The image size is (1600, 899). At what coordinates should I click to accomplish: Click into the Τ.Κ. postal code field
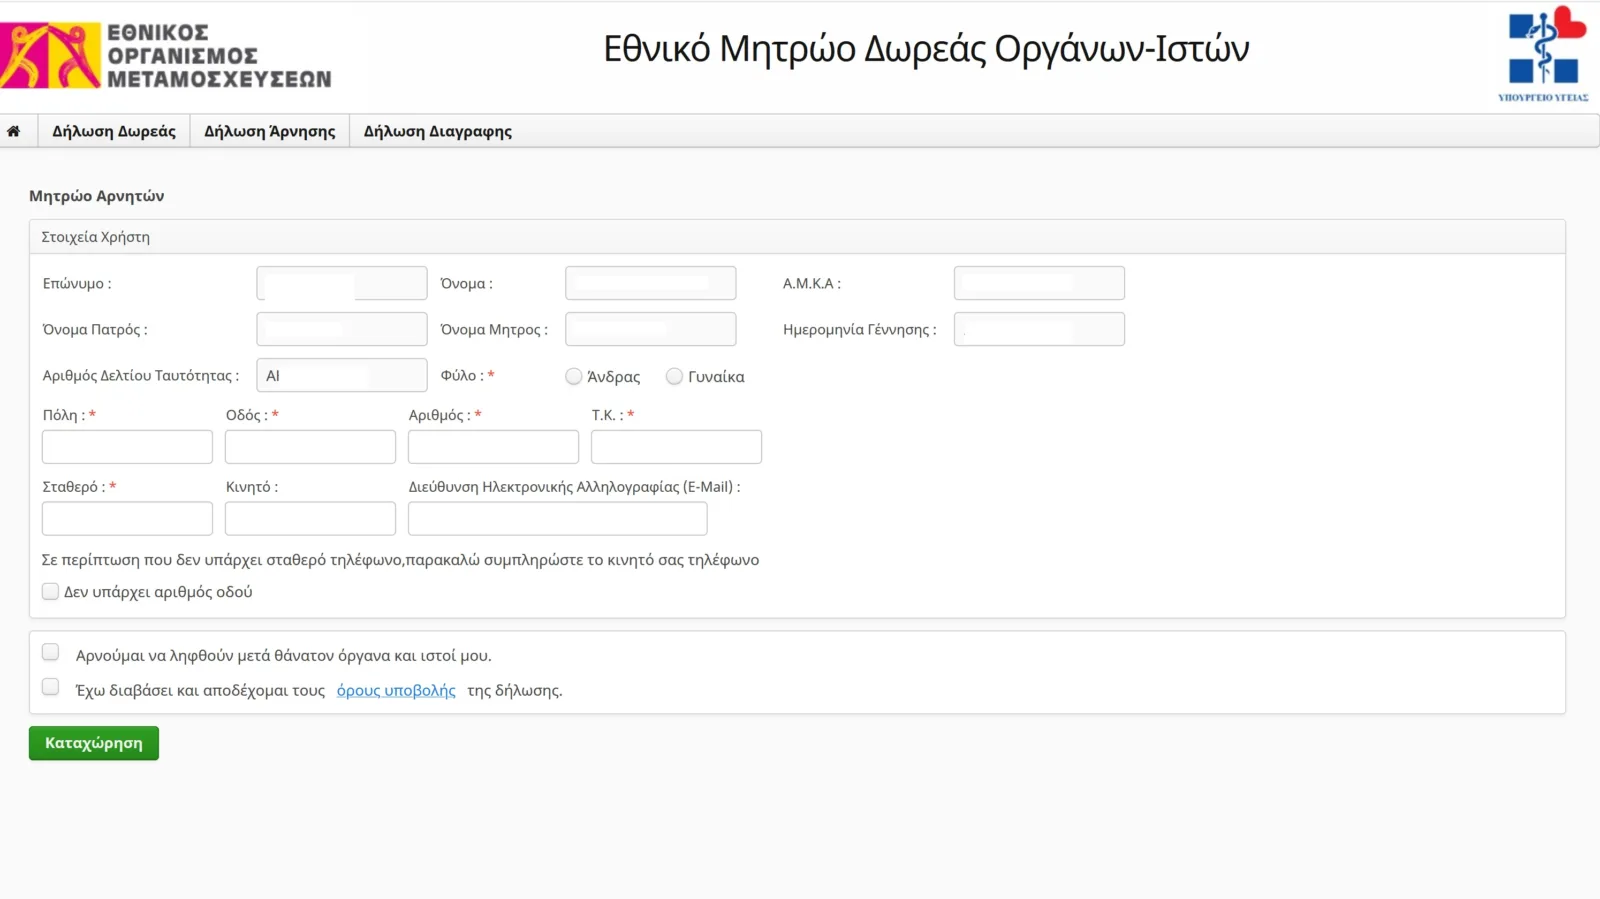tap(676, 447)
